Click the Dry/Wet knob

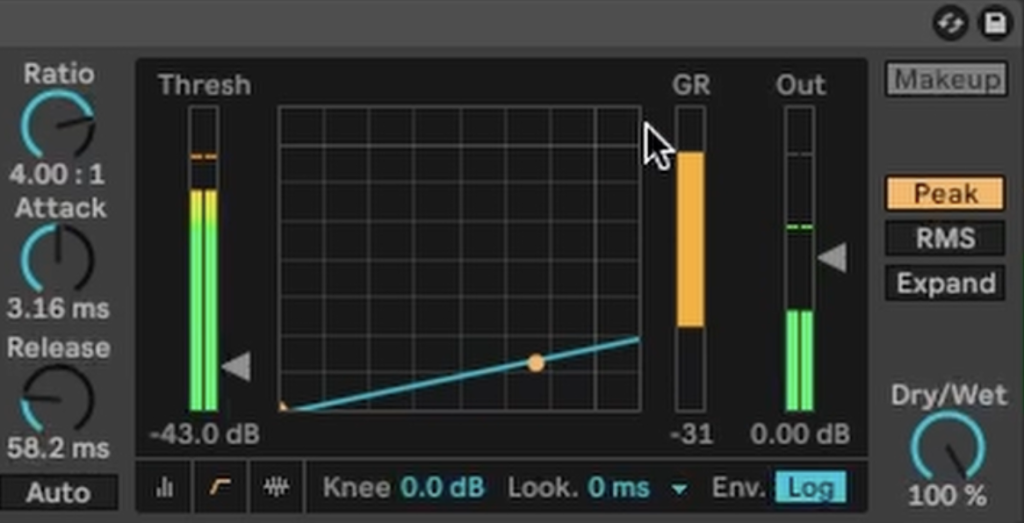(946, 447)
